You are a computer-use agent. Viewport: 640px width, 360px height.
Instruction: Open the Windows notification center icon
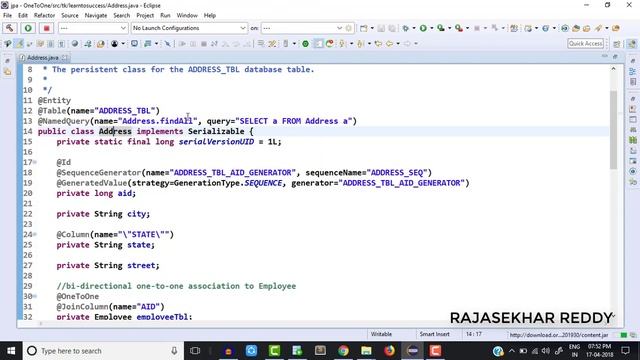626,351
